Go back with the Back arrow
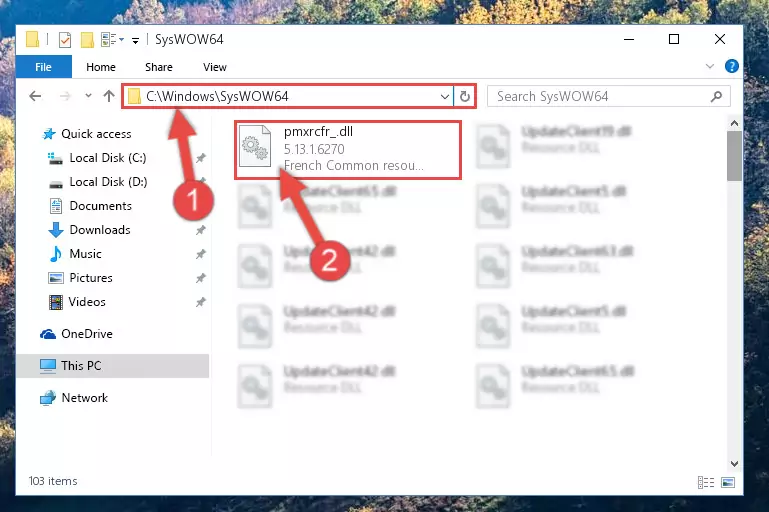 point(35,96)
